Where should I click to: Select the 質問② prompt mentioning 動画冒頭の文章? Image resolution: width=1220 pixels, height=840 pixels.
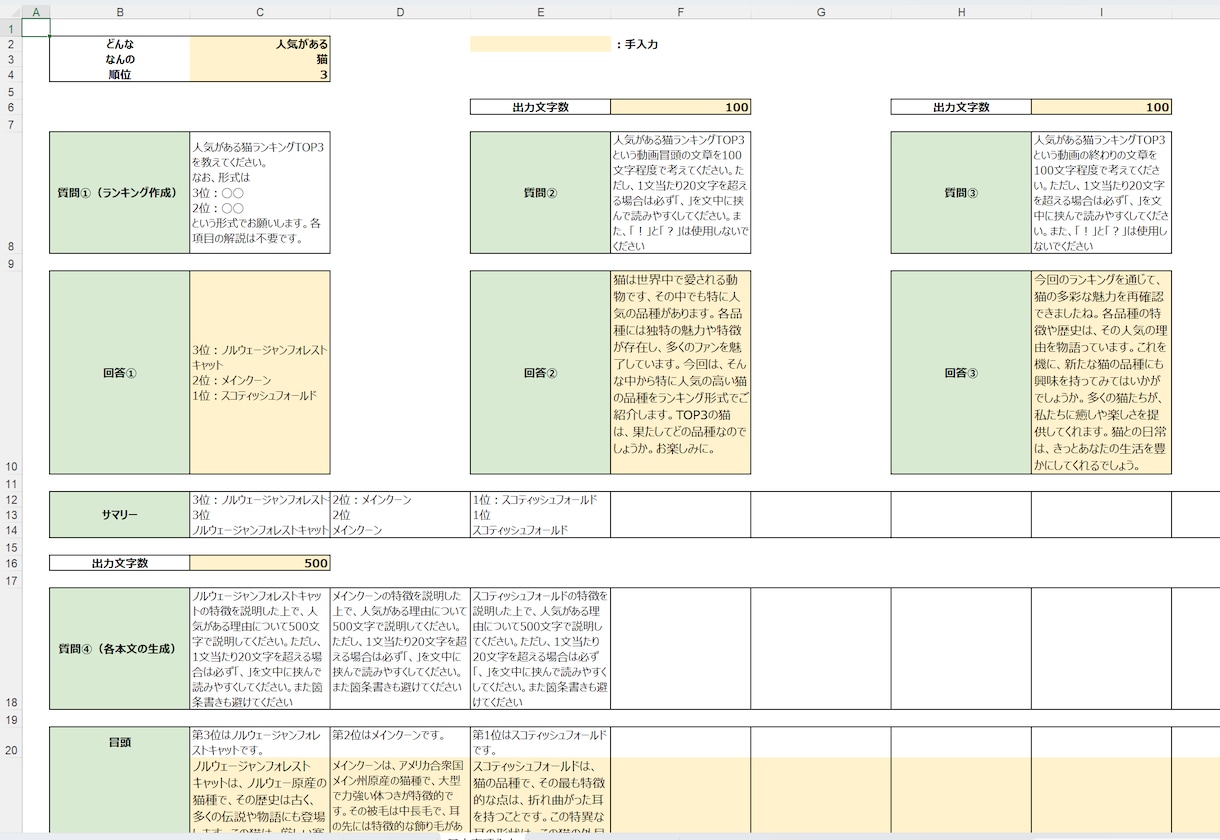tap(681, 193)
